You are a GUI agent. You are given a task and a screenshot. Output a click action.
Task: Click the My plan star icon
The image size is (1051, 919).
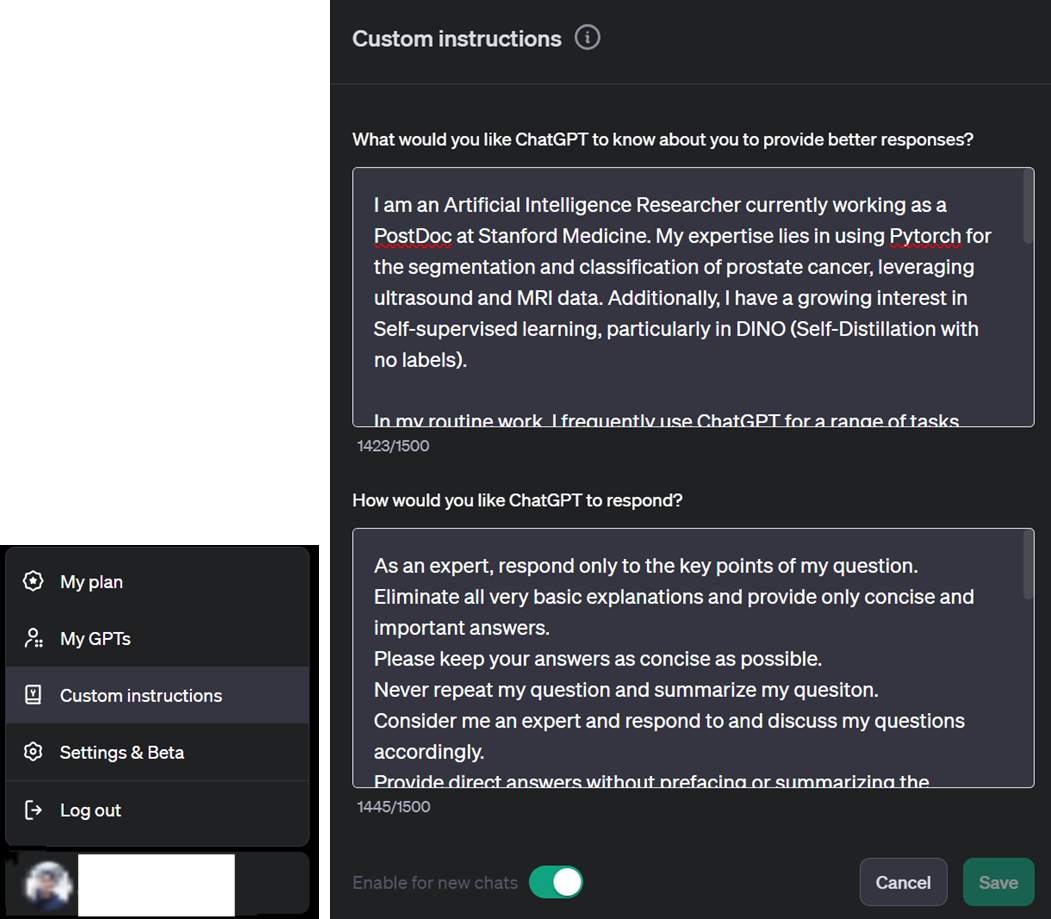tap(33, 581)
